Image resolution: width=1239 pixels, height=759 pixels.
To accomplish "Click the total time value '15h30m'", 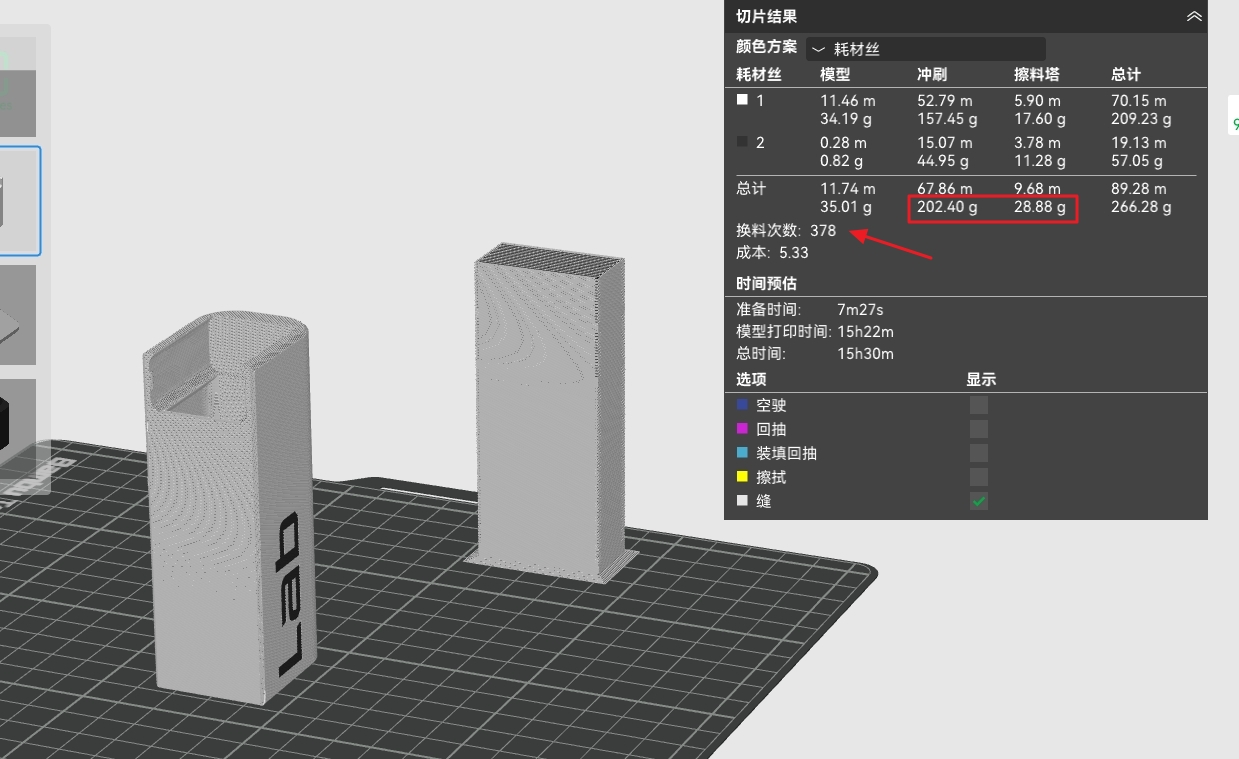I will (x=865, y=354).
